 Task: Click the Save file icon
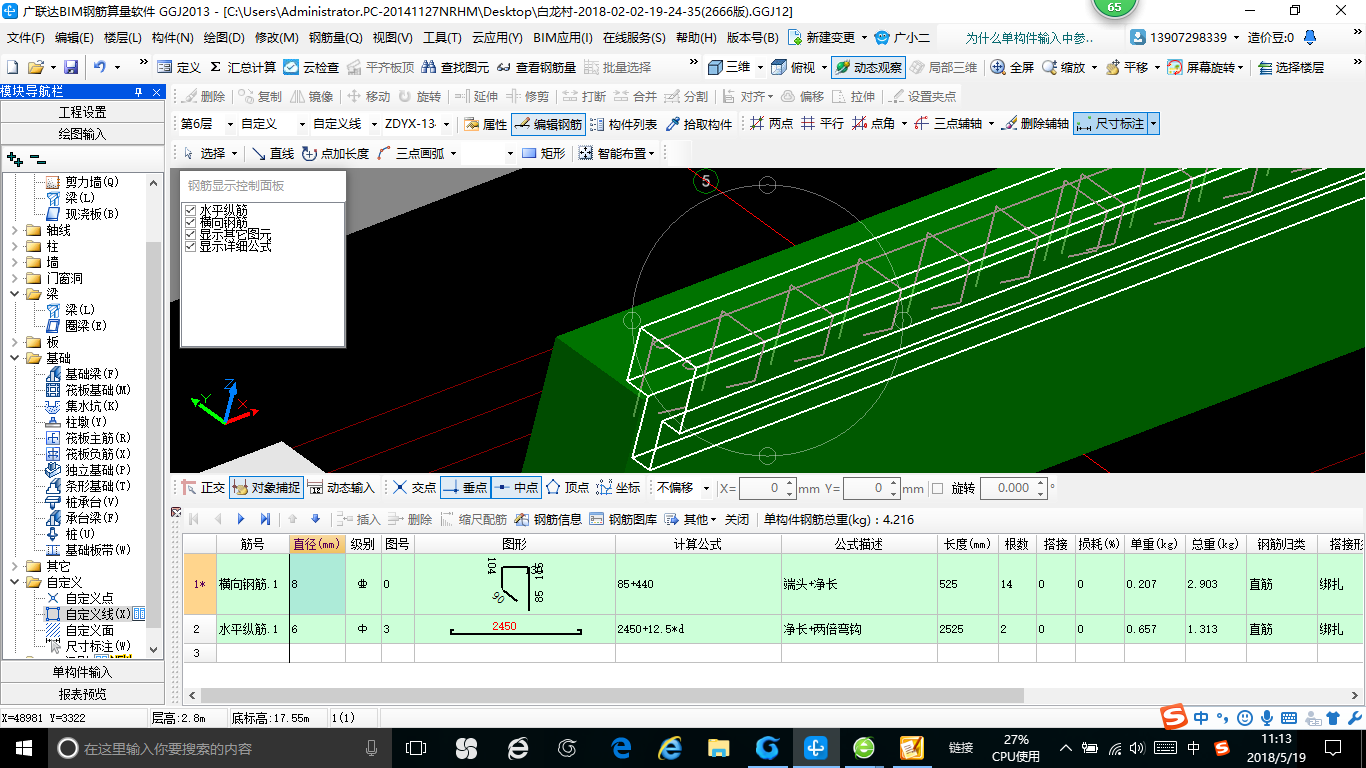[71, 67]
